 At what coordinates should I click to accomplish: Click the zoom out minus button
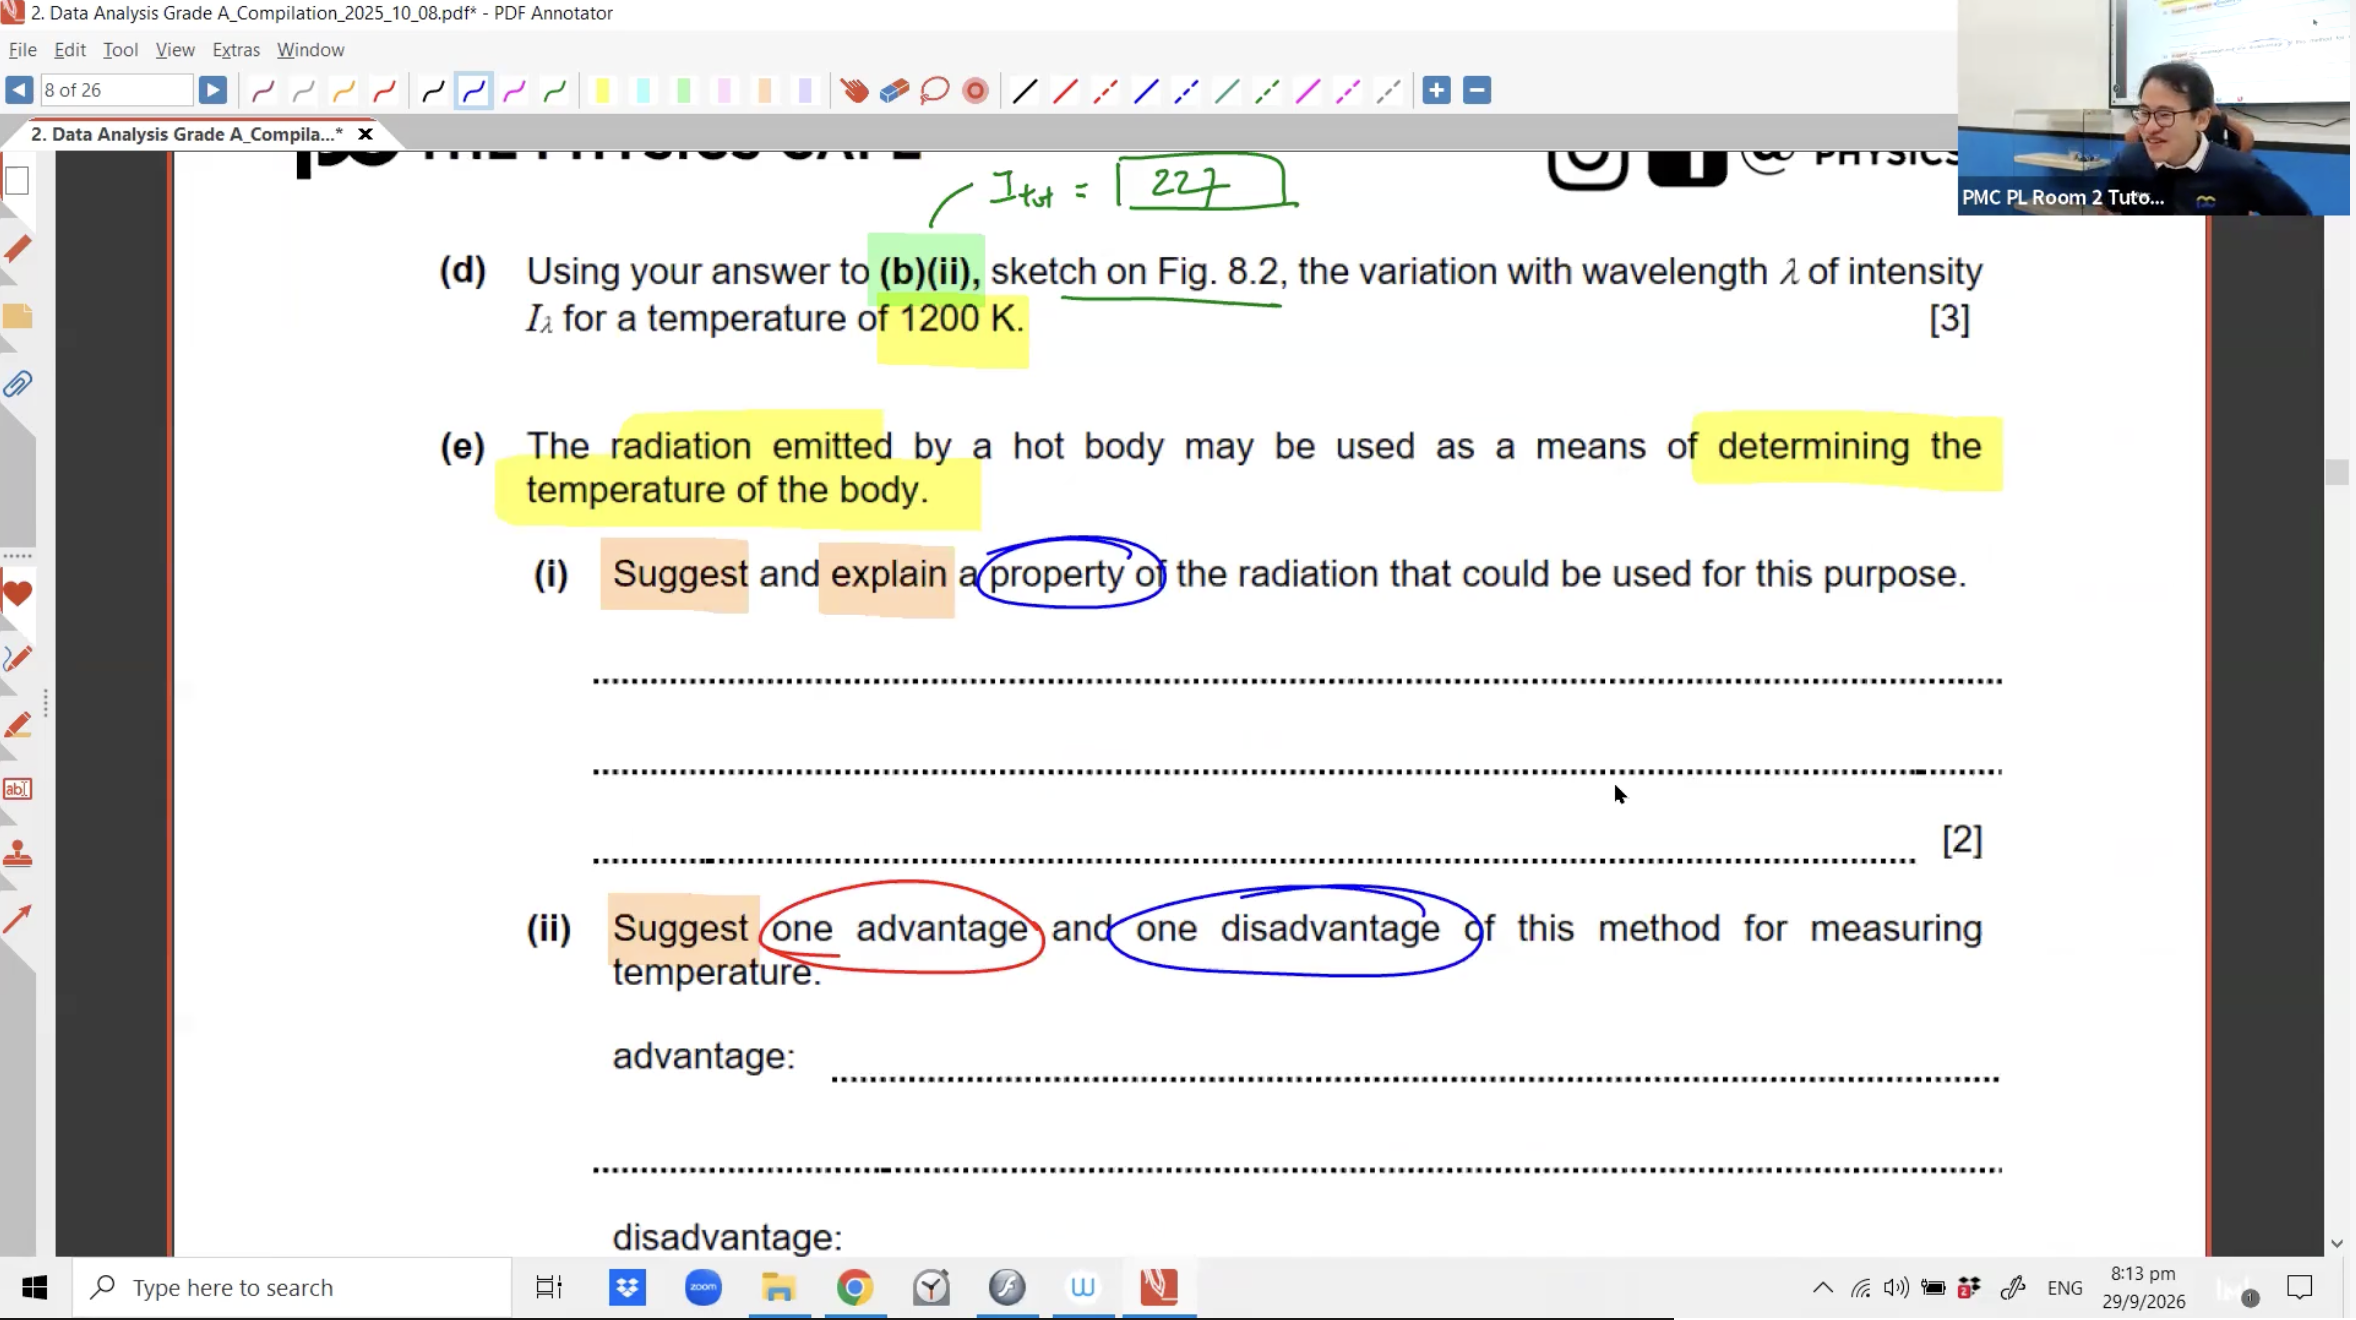point(1476,90)
